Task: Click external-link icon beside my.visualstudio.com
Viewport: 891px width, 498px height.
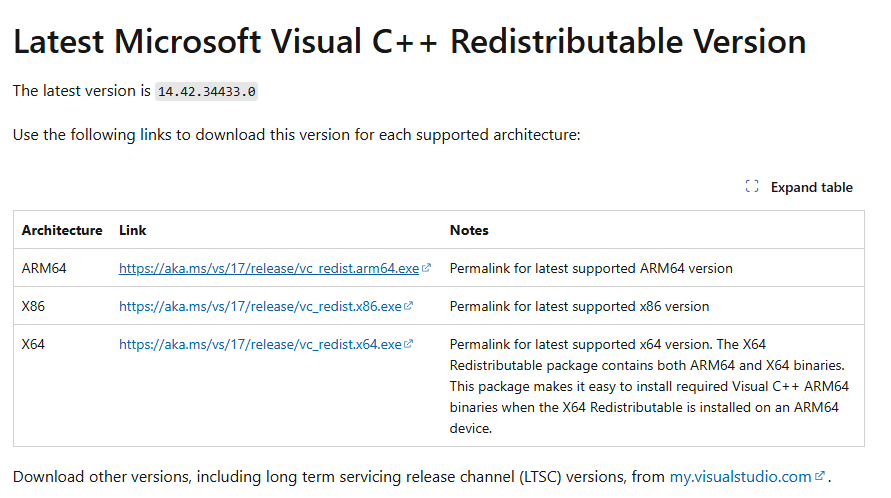Action: 820,477
